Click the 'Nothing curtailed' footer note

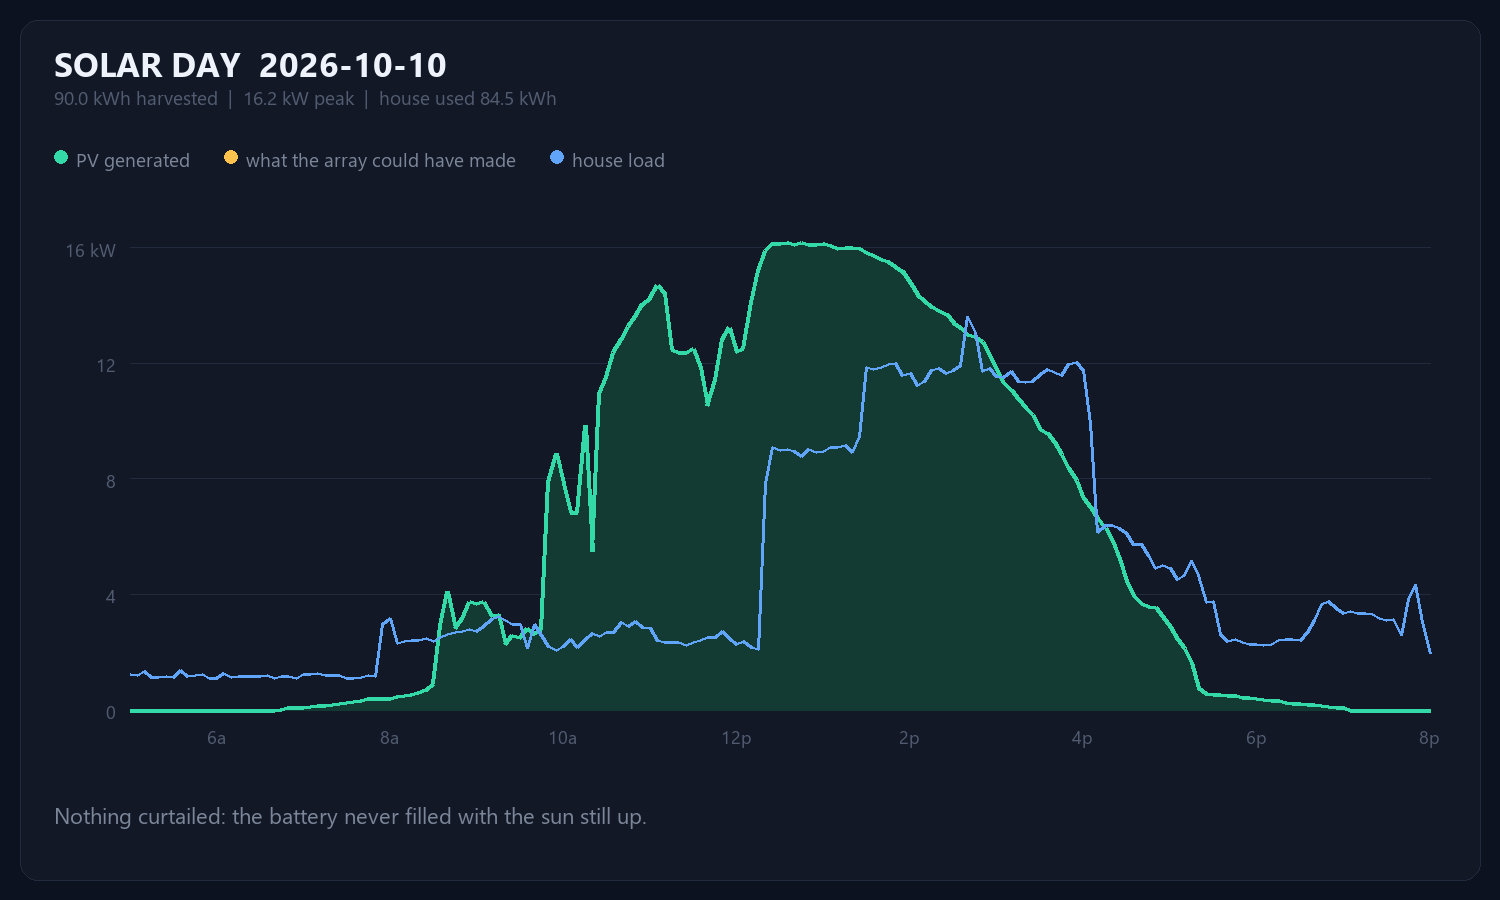350,817
